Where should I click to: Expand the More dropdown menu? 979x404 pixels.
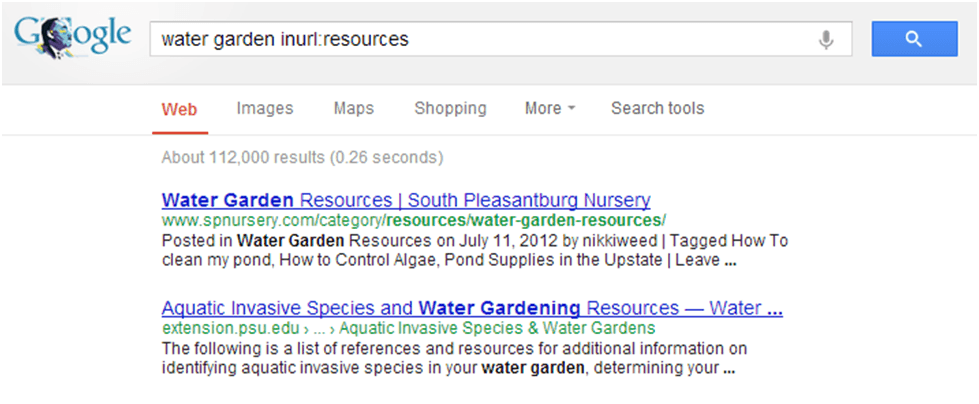click(x=549, y=108)
